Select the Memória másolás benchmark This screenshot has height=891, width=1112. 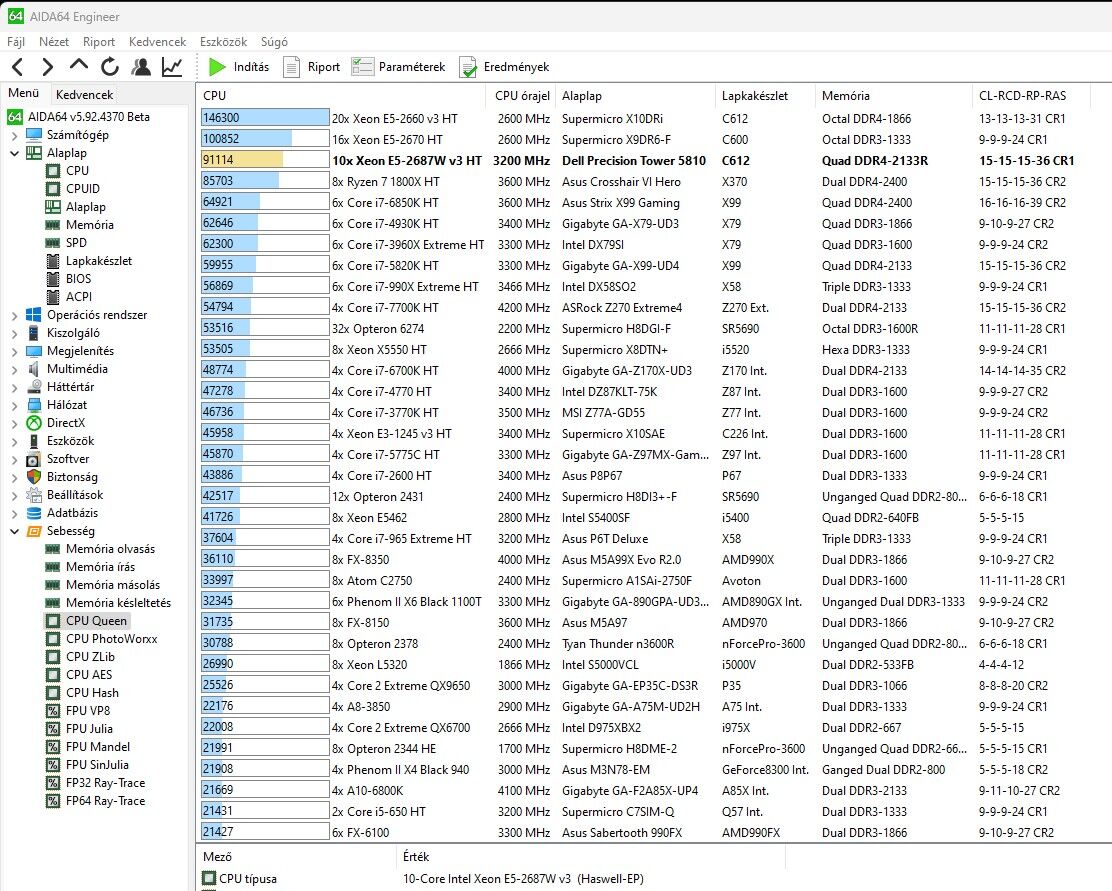[x=103, y=585]
